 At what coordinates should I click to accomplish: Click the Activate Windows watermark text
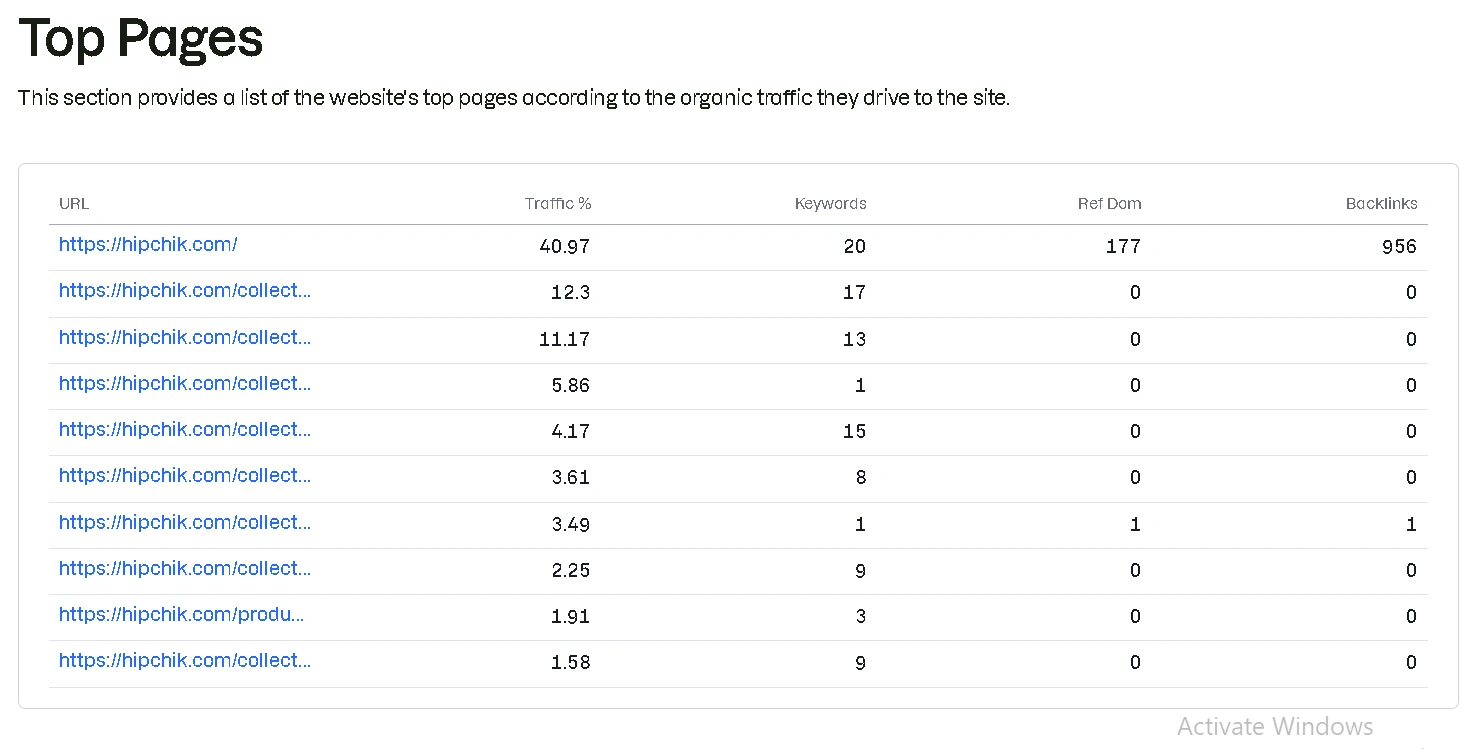tap(1275, 726)
